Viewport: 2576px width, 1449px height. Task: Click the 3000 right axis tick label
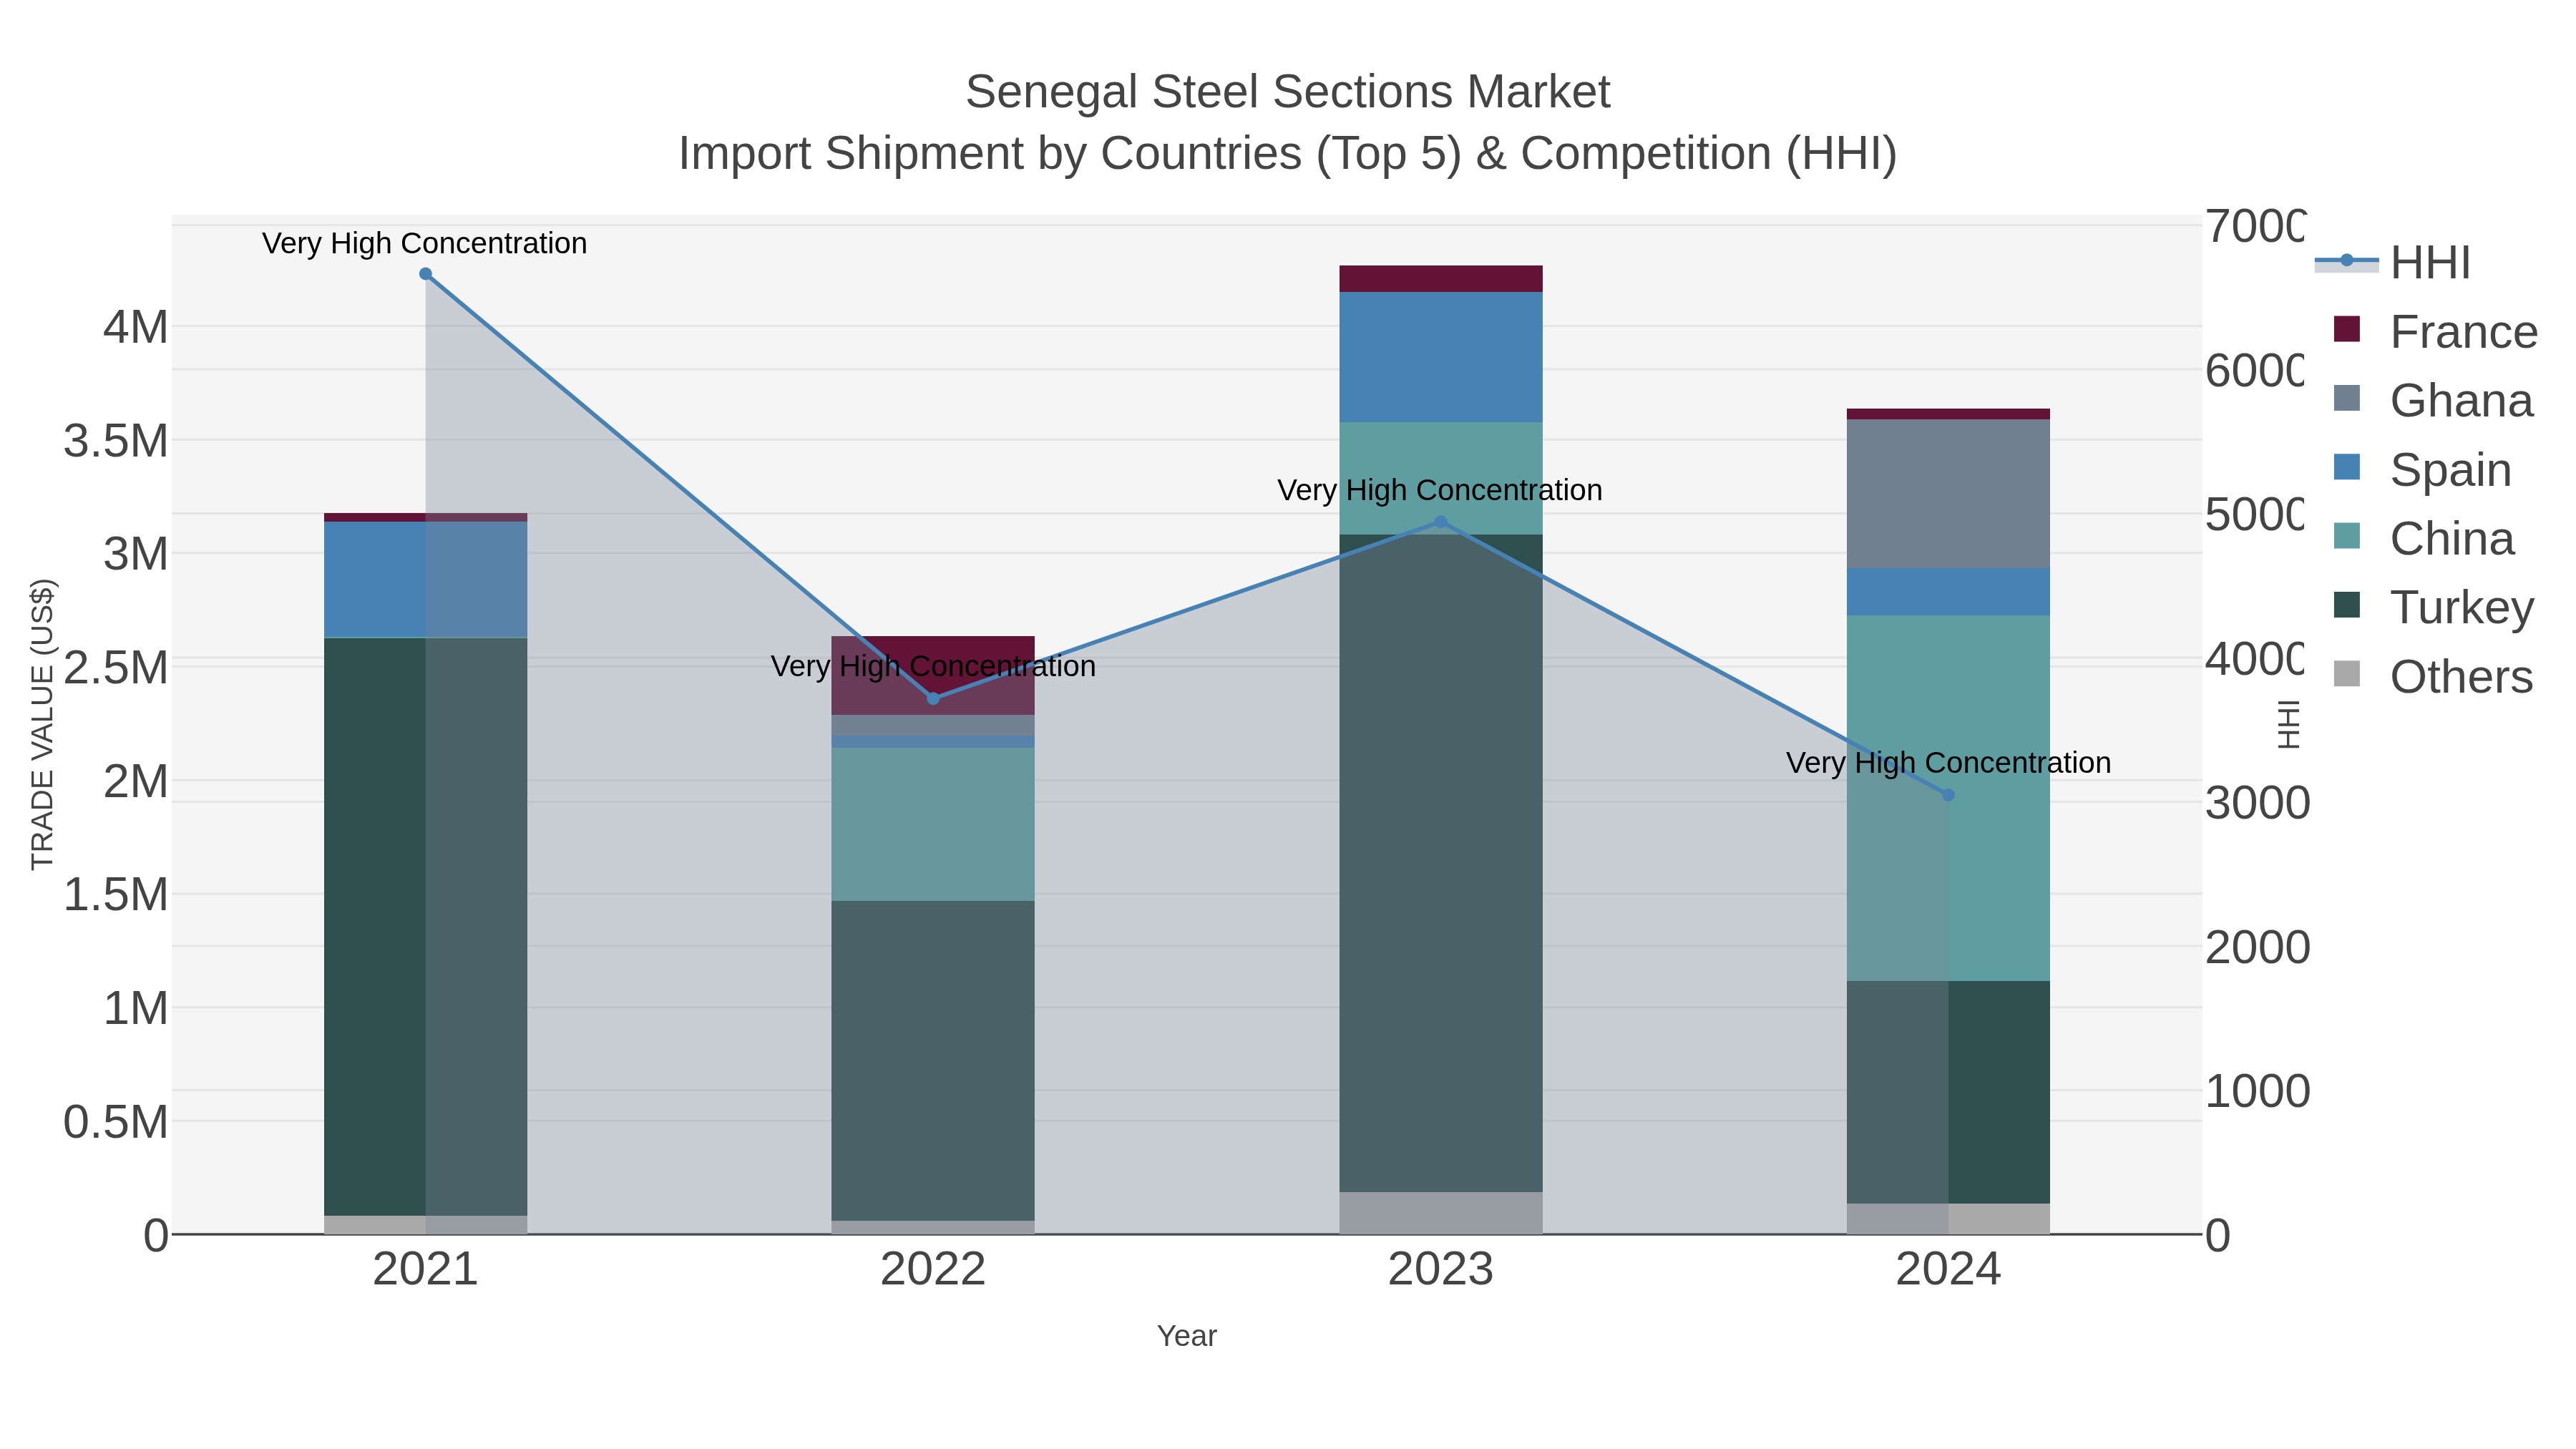[2257, 803]
